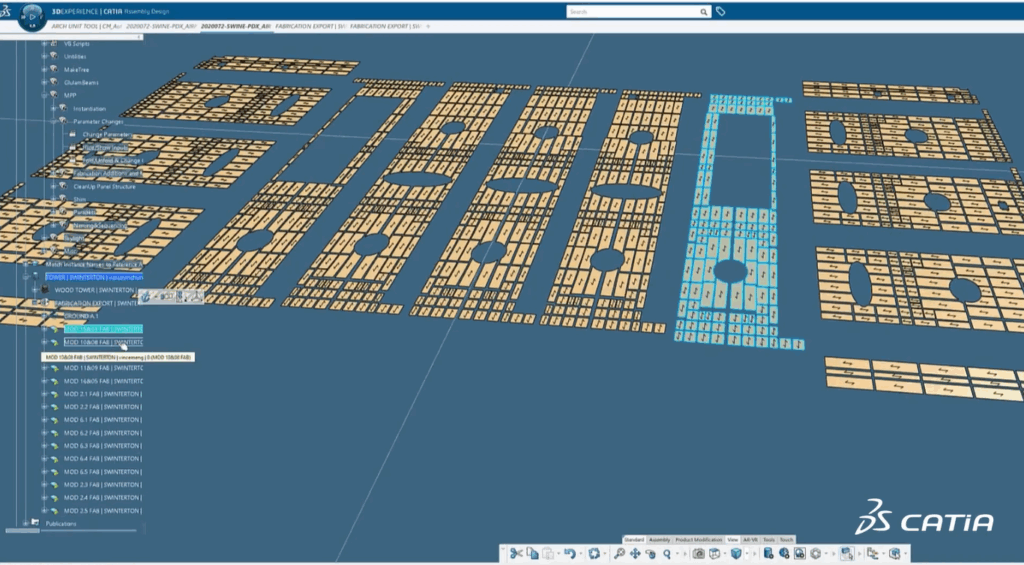Expand the MOD 2.1 FAB tree node
Viewport: 1024px width, 565px height.
(44, 407)
